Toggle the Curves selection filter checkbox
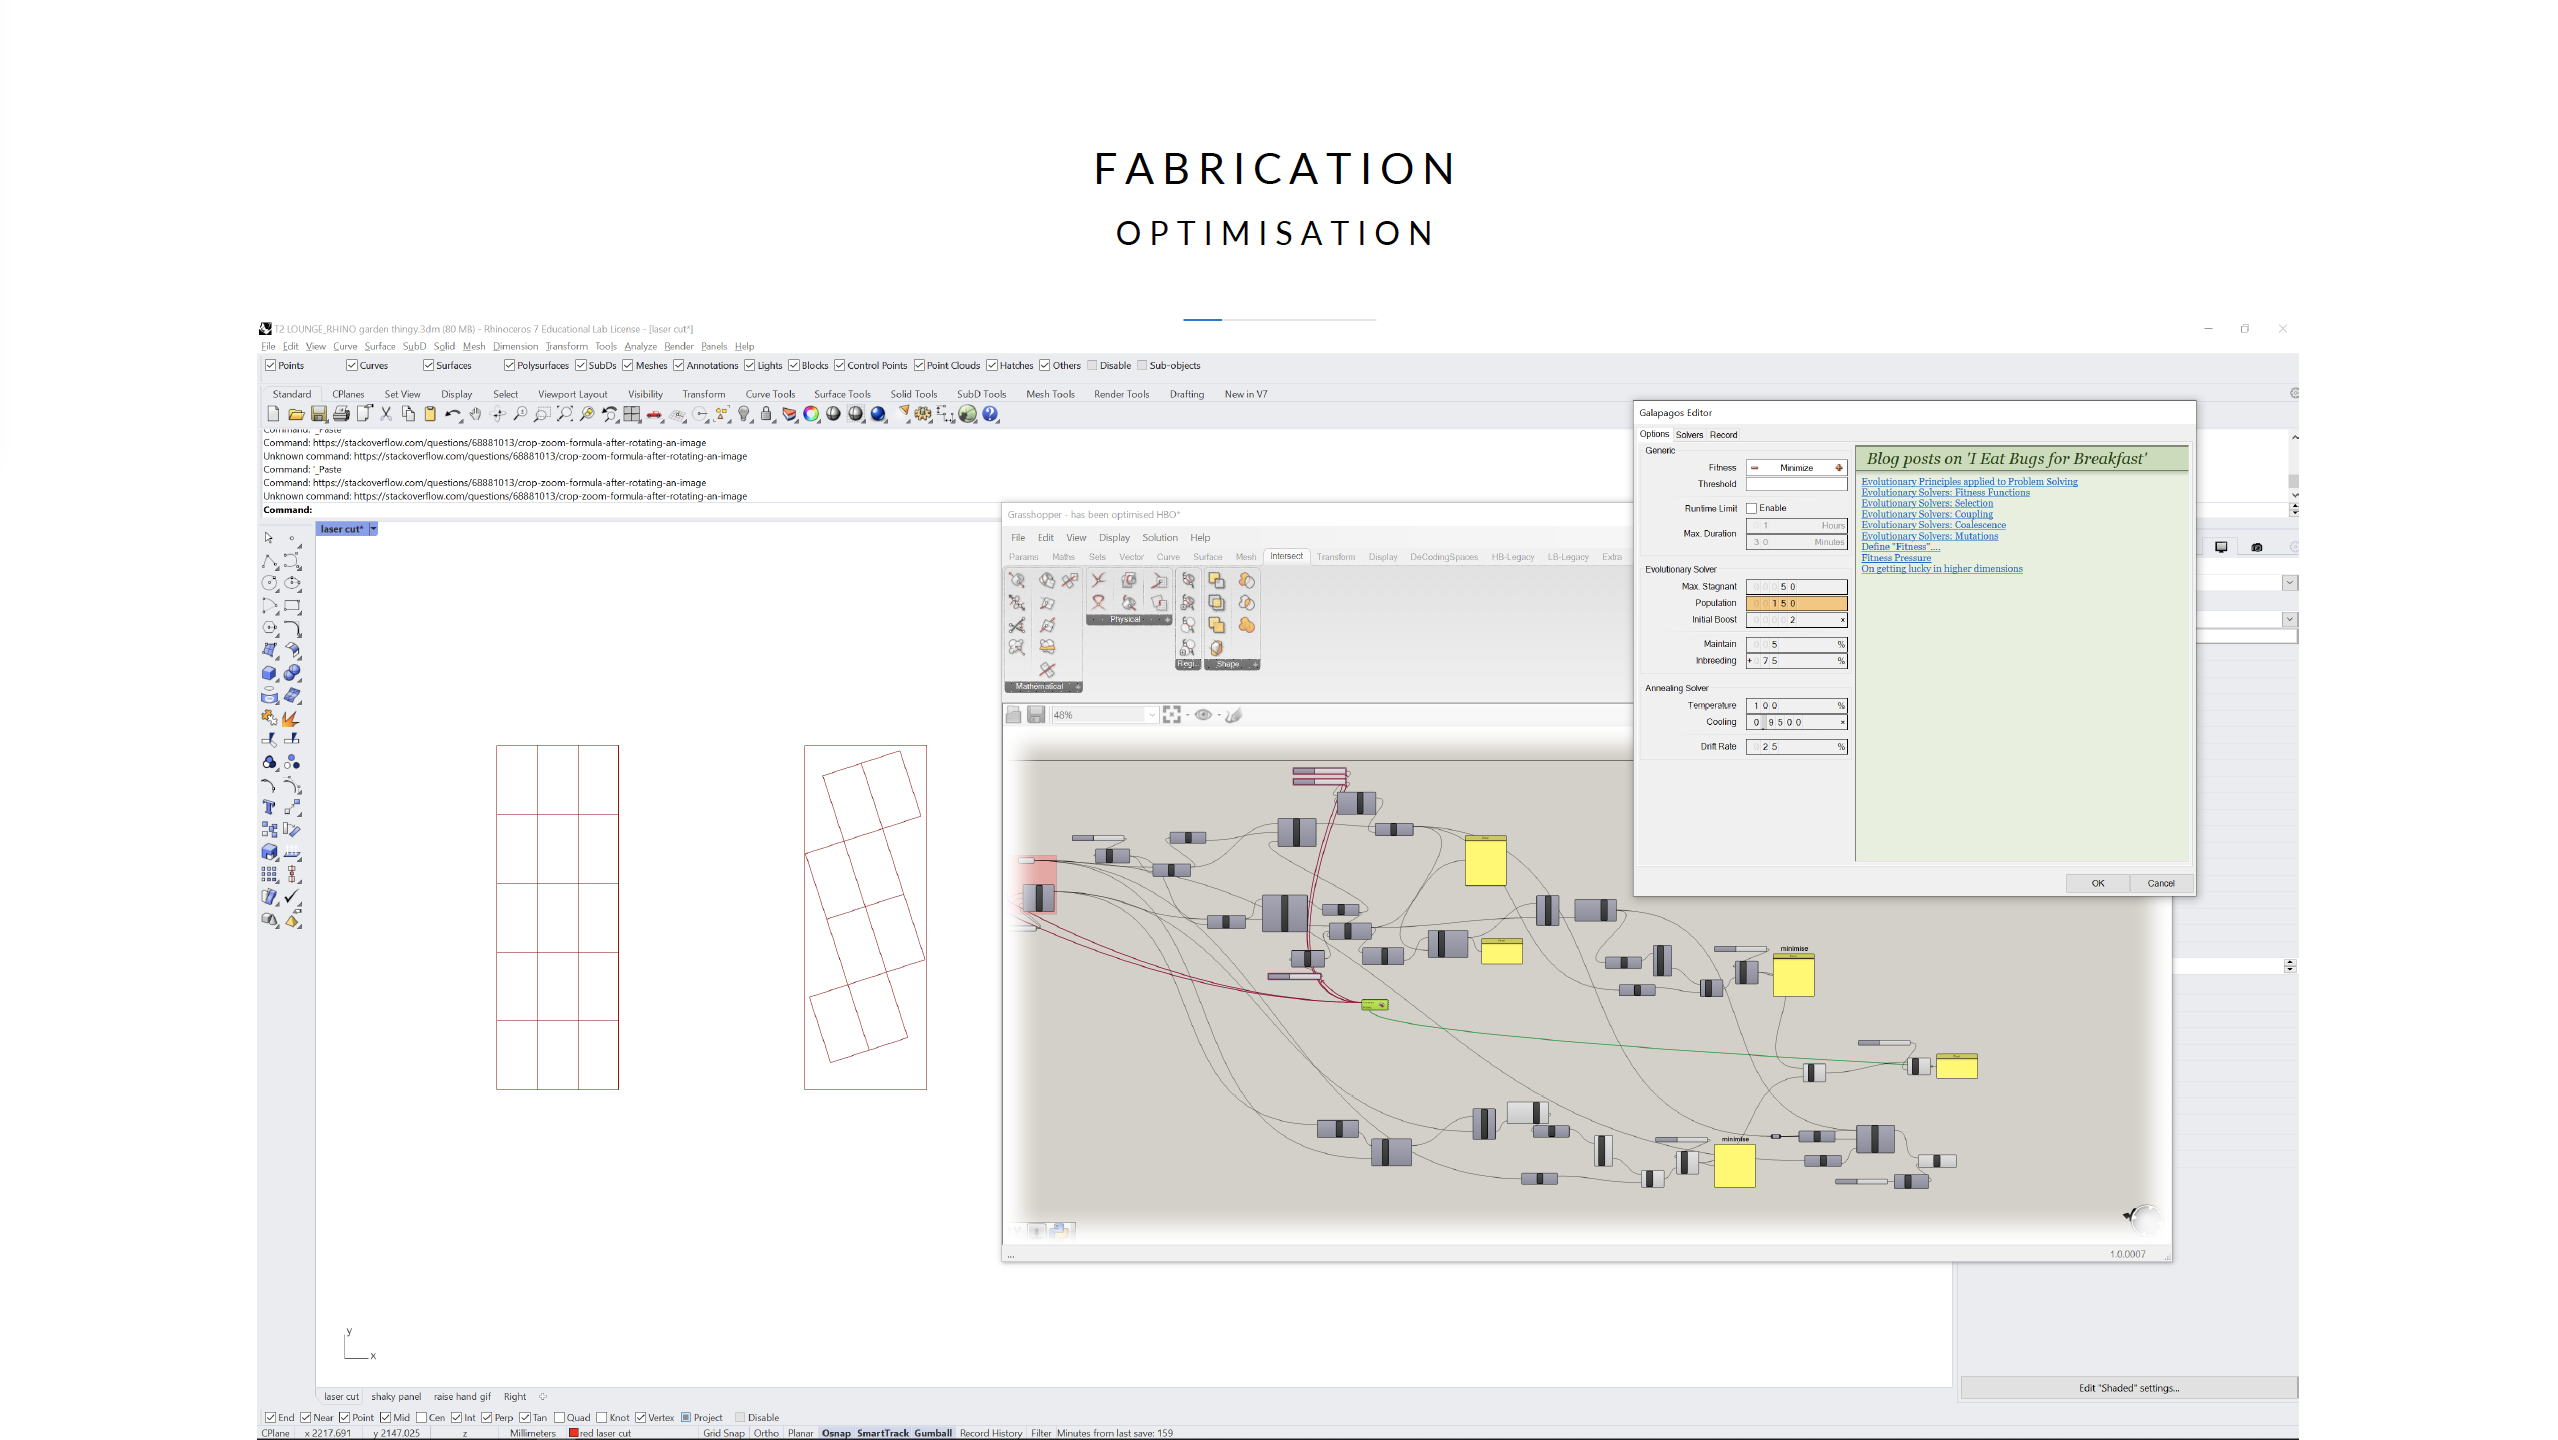 352,366
